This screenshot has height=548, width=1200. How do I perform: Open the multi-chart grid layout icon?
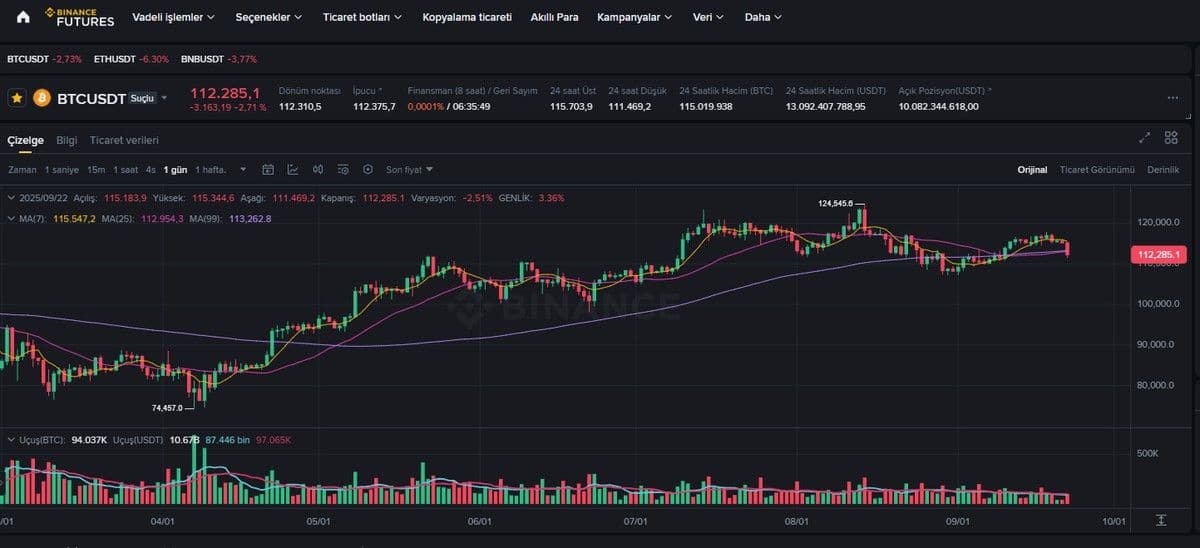[1171, 138]
